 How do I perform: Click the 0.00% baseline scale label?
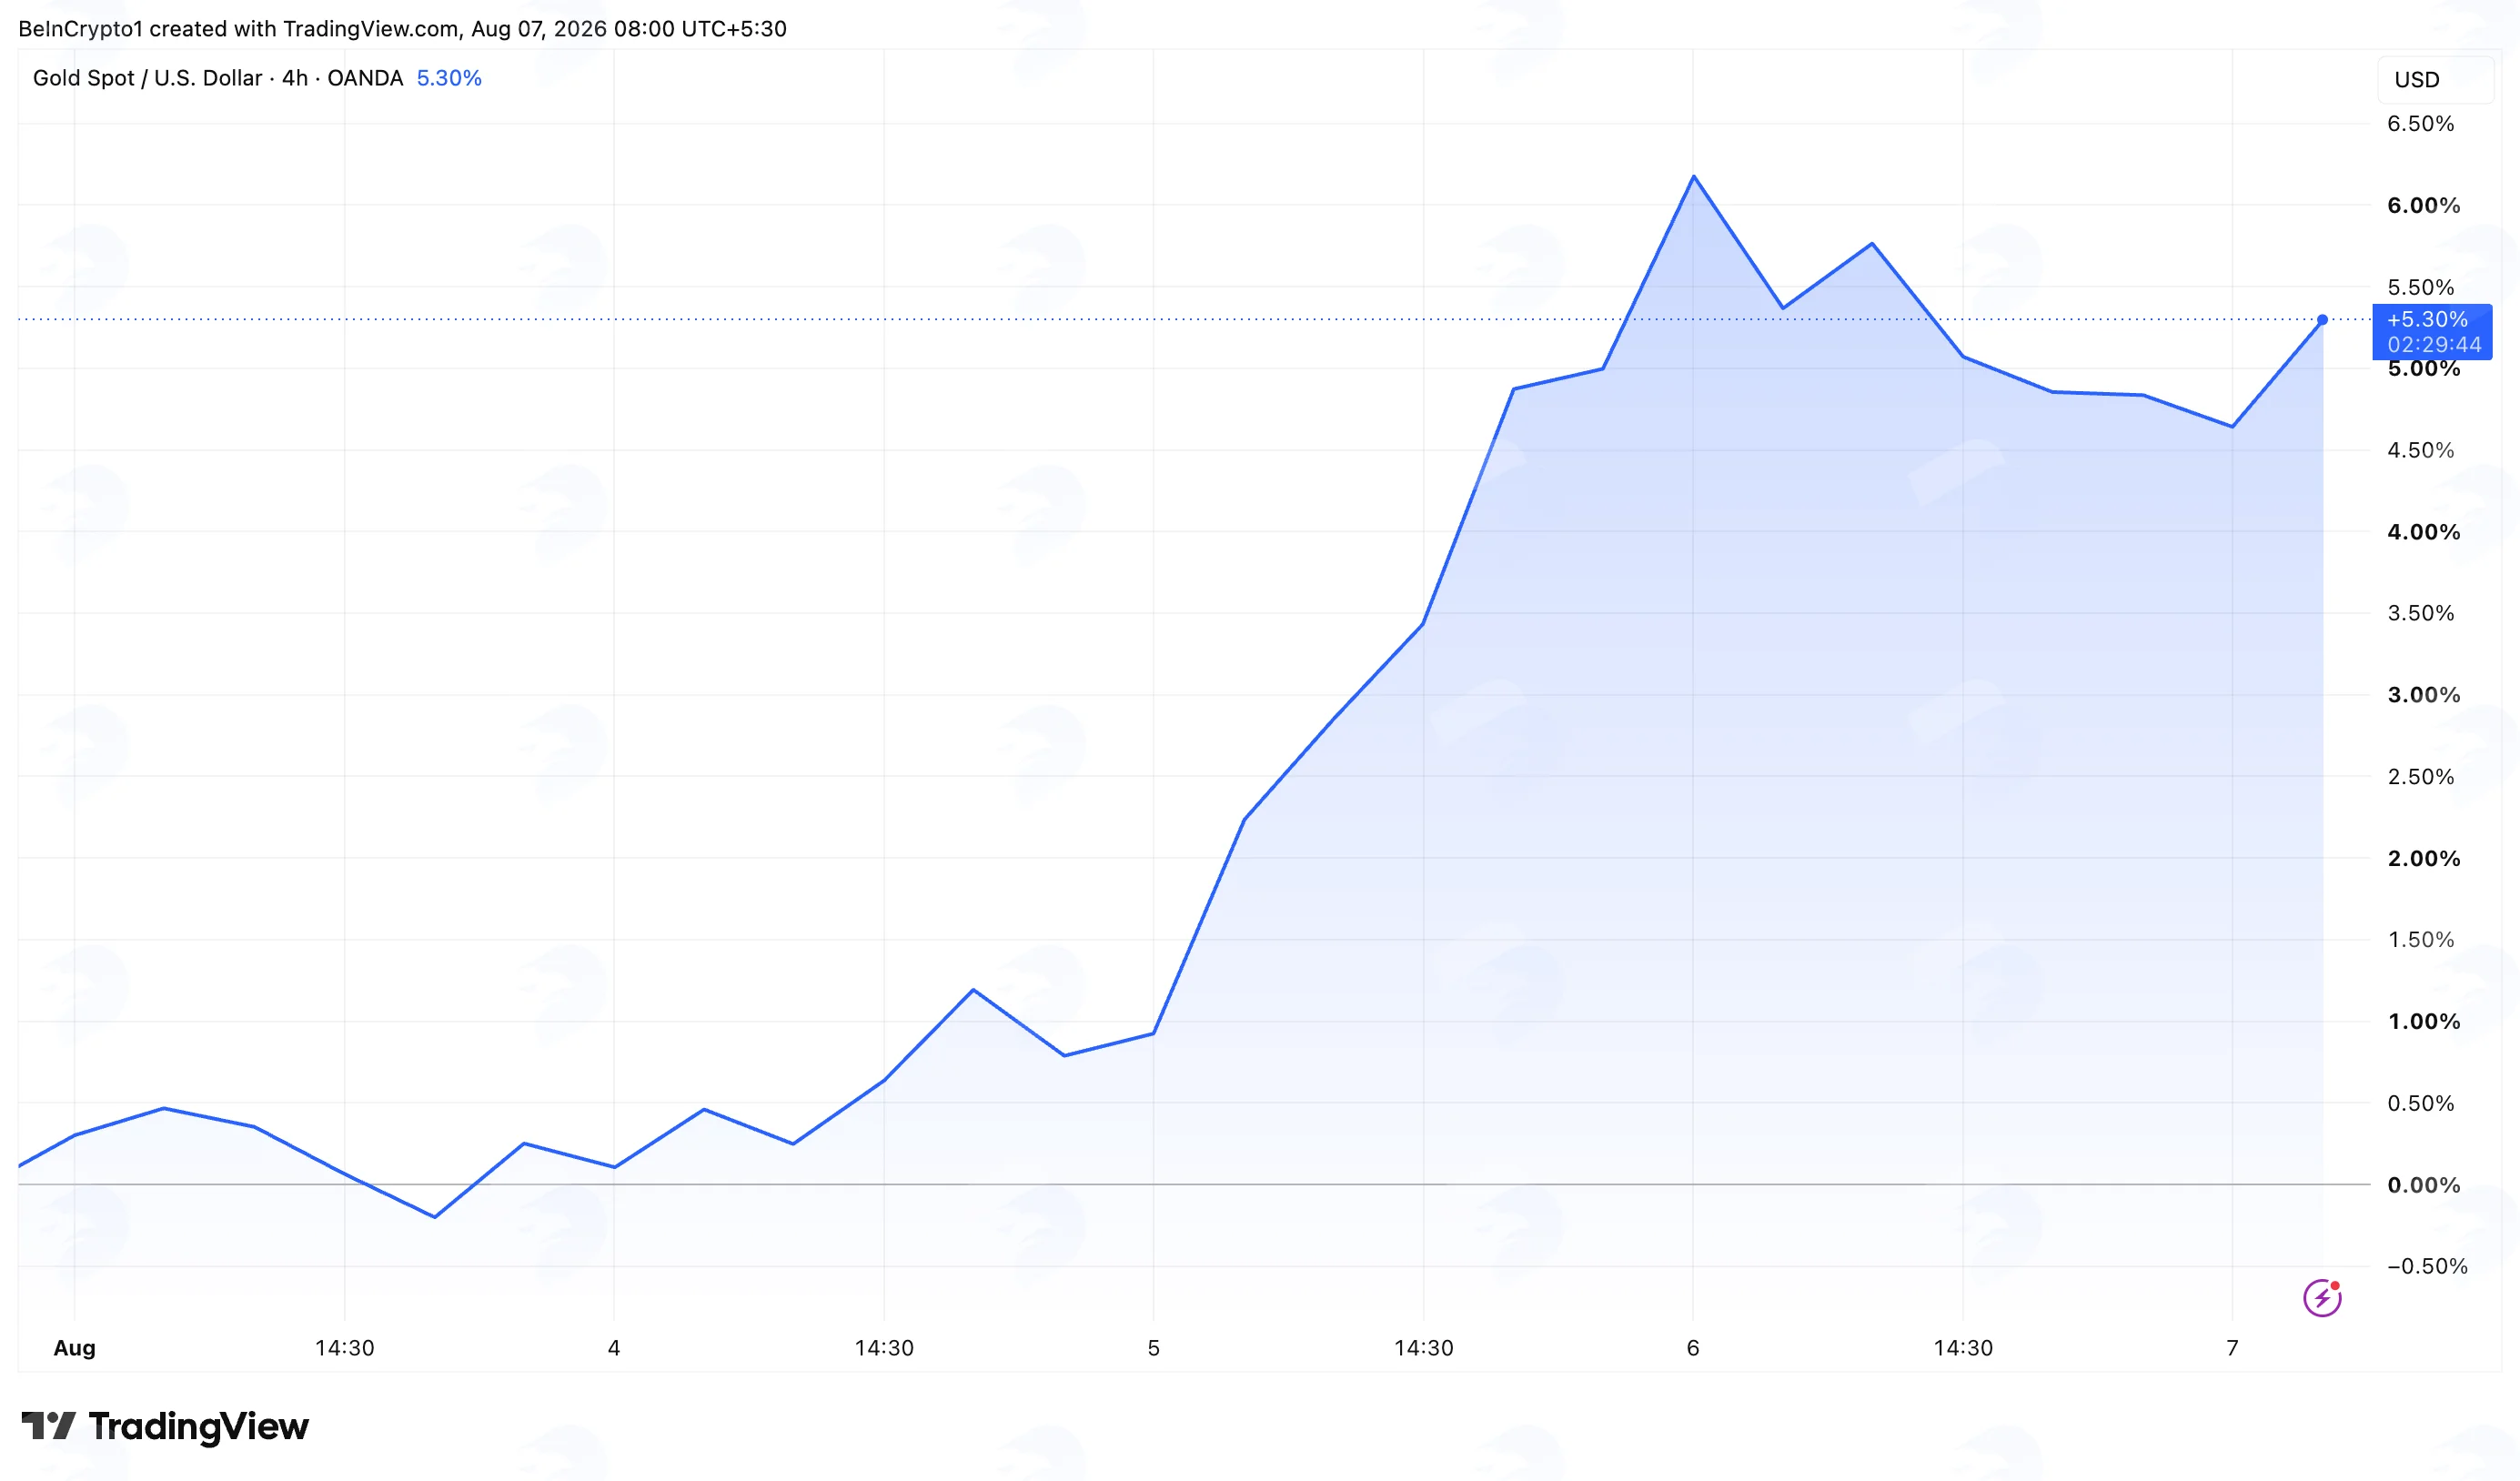tap(2424, 1185)
